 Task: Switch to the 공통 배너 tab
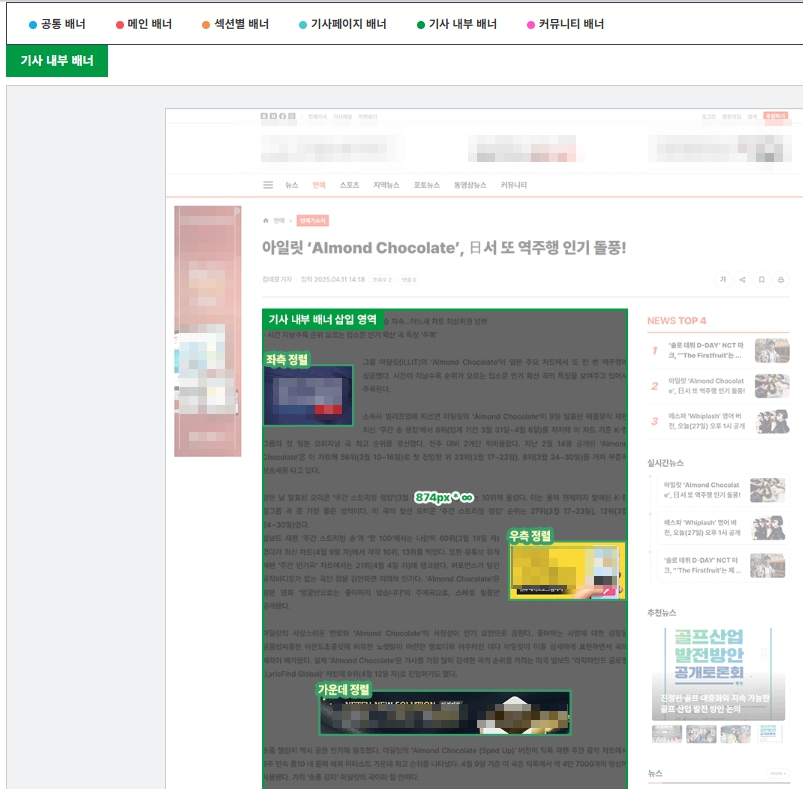click(57, 24)
